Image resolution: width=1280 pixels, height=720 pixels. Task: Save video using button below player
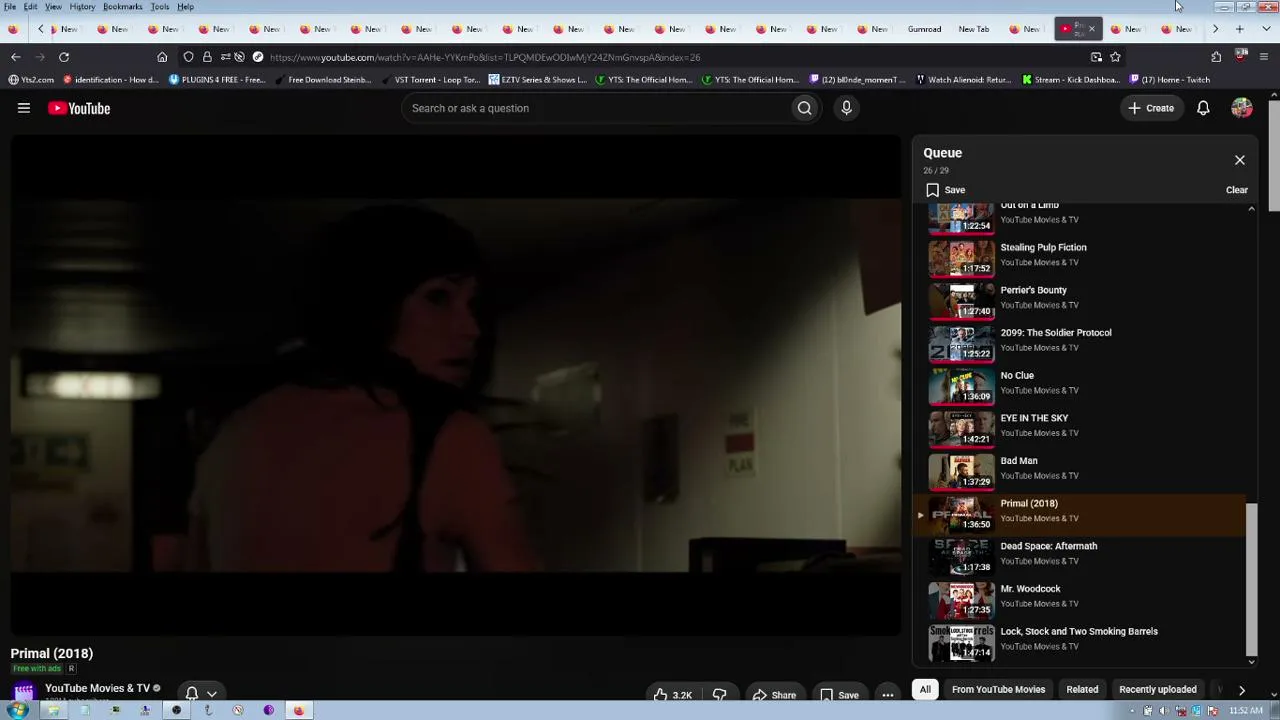[839, 695]
